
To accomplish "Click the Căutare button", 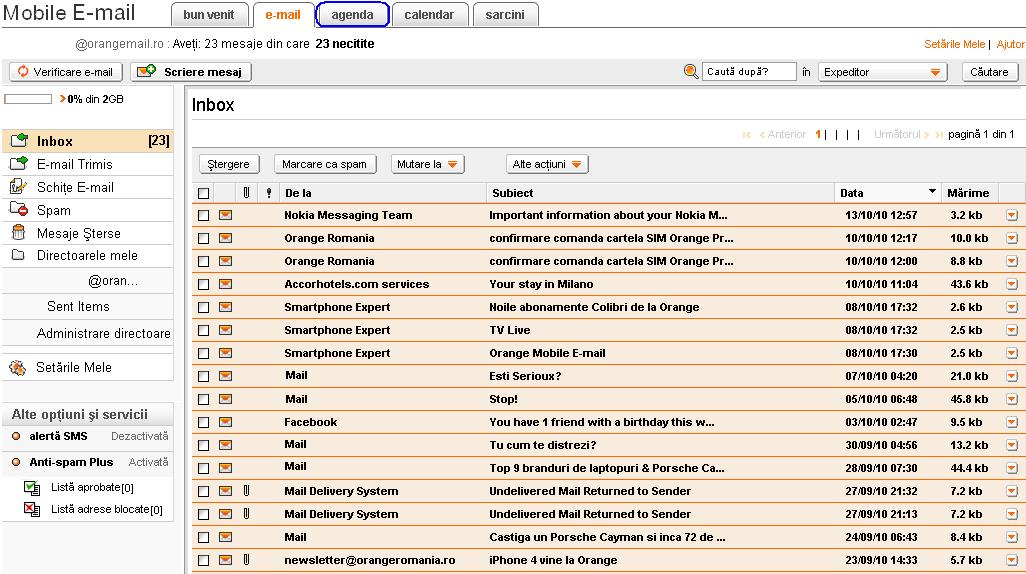I will (989, 72).
